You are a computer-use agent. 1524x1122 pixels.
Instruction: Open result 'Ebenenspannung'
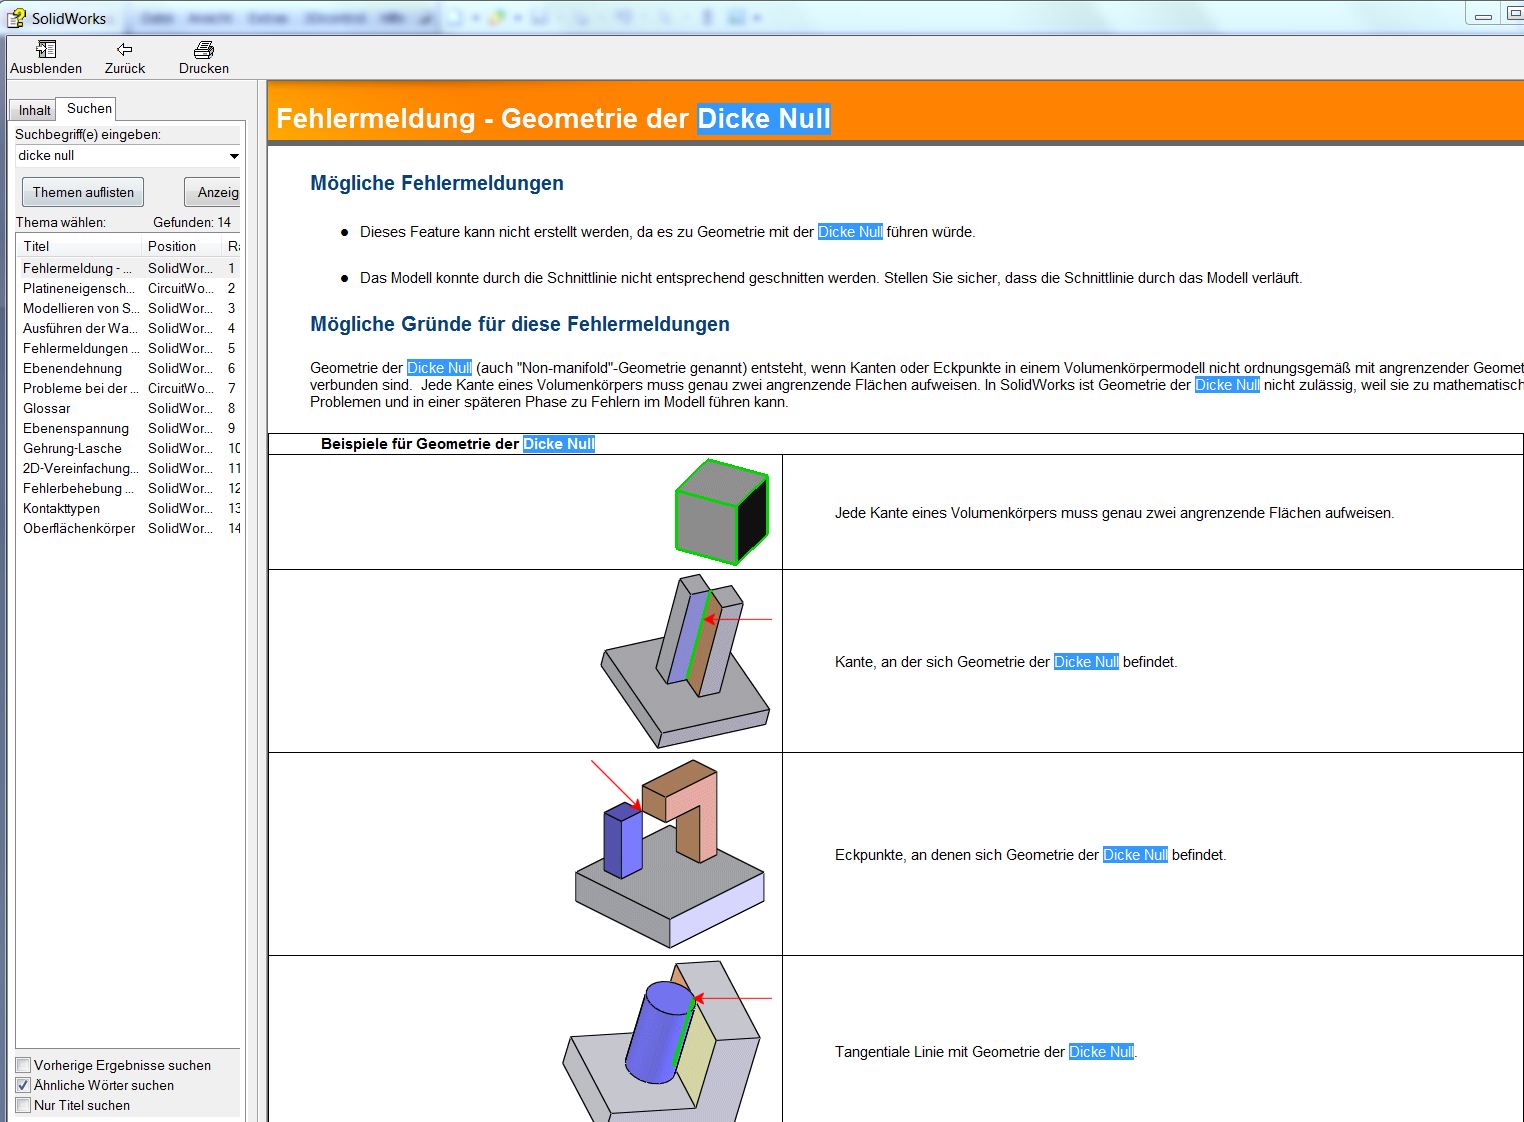click(128, 428)
